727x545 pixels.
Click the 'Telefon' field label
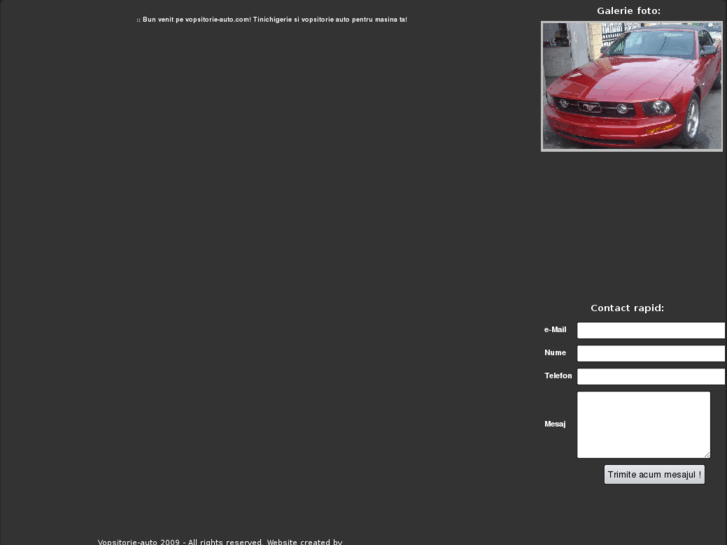tap(558, 376)
